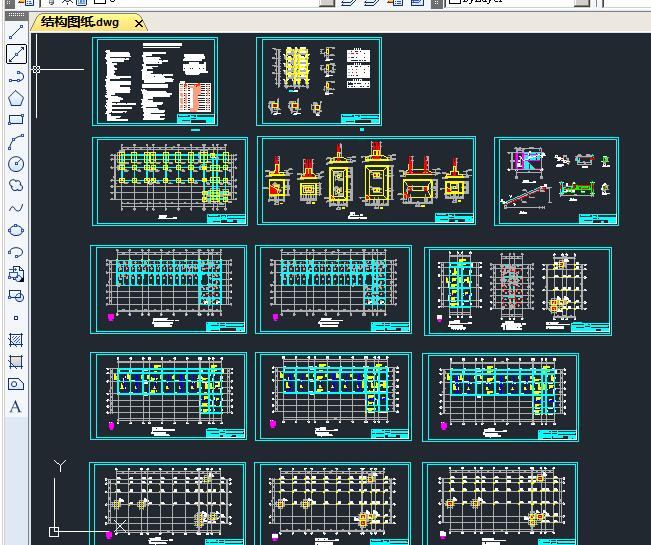651x545 pixels.
Task: Click the sheet with six footing details
Action: [367, 181]
